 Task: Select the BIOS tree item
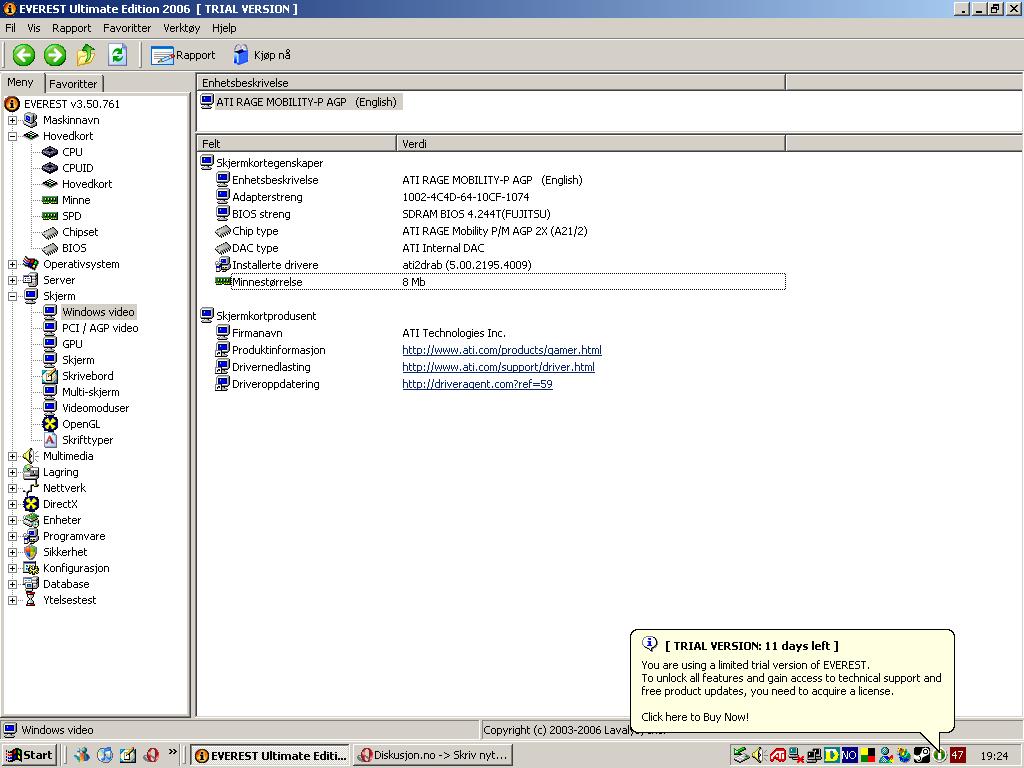point(74,248)
